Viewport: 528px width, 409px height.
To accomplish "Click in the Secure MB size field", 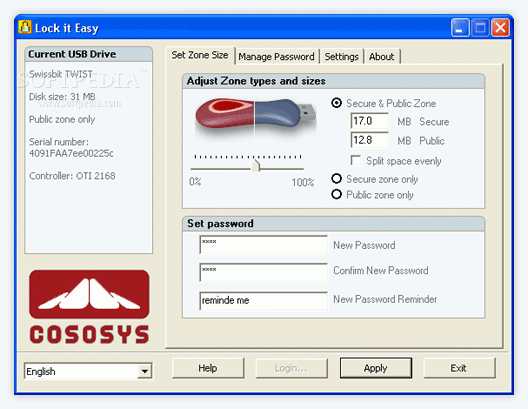I will coord(369,121).
